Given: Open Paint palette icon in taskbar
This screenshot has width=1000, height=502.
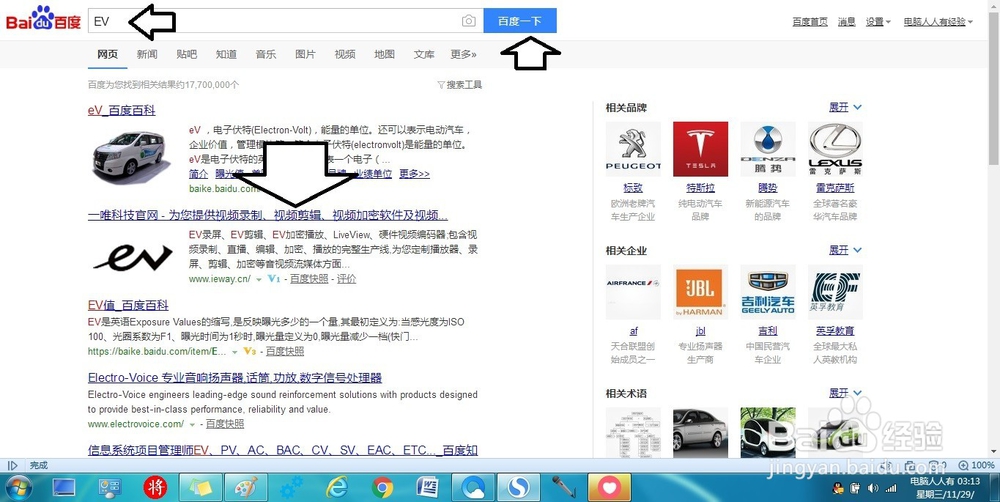Looking at the screenshot, I should [x=246, y=488].
